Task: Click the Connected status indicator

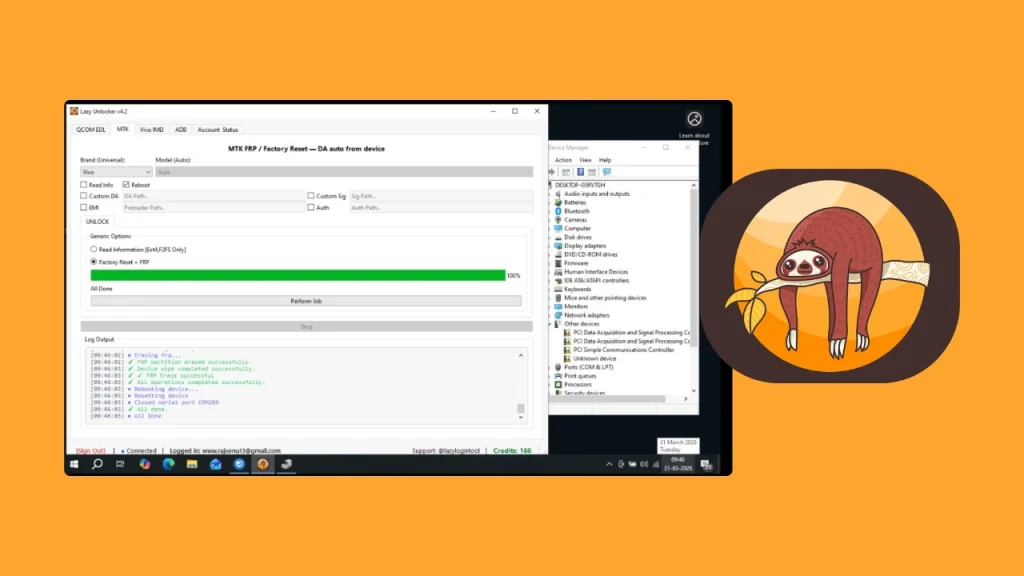Action: tap(138, 451)
